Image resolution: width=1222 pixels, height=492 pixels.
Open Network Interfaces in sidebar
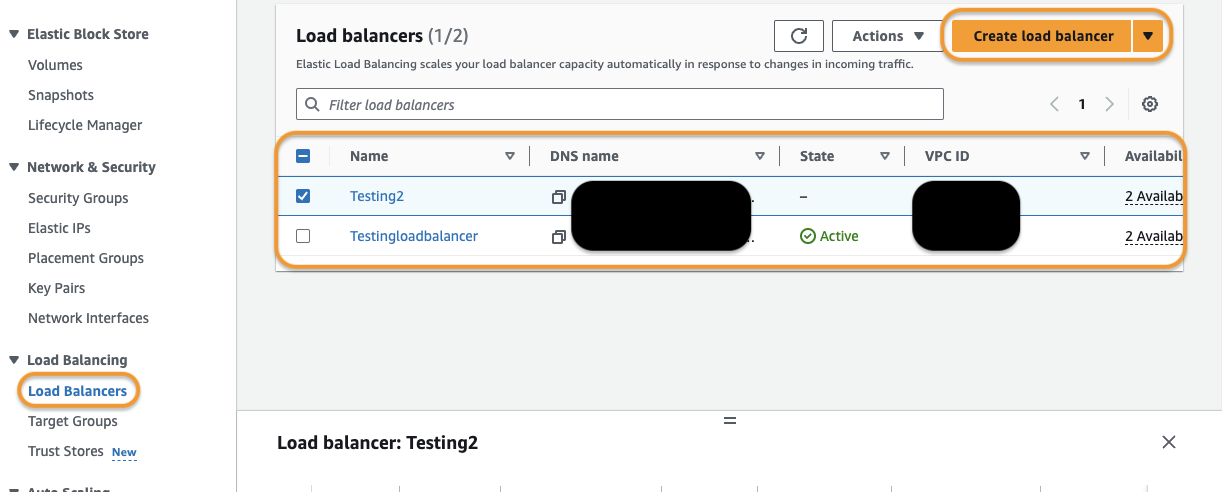tap(88, 318)
